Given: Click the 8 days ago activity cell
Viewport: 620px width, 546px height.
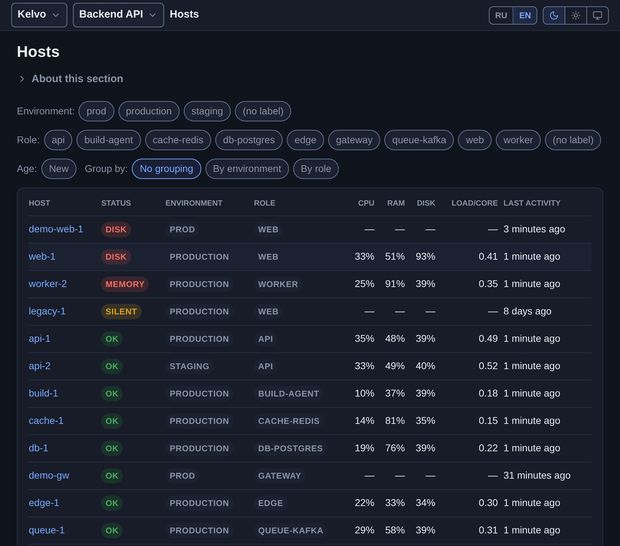Looking at the screenshot, I should [527, 312].
